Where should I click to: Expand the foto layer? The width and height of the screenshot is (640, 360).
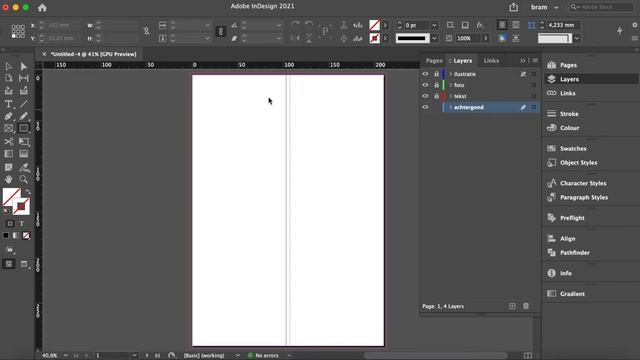pyautogui.click(x=451, y=85)
